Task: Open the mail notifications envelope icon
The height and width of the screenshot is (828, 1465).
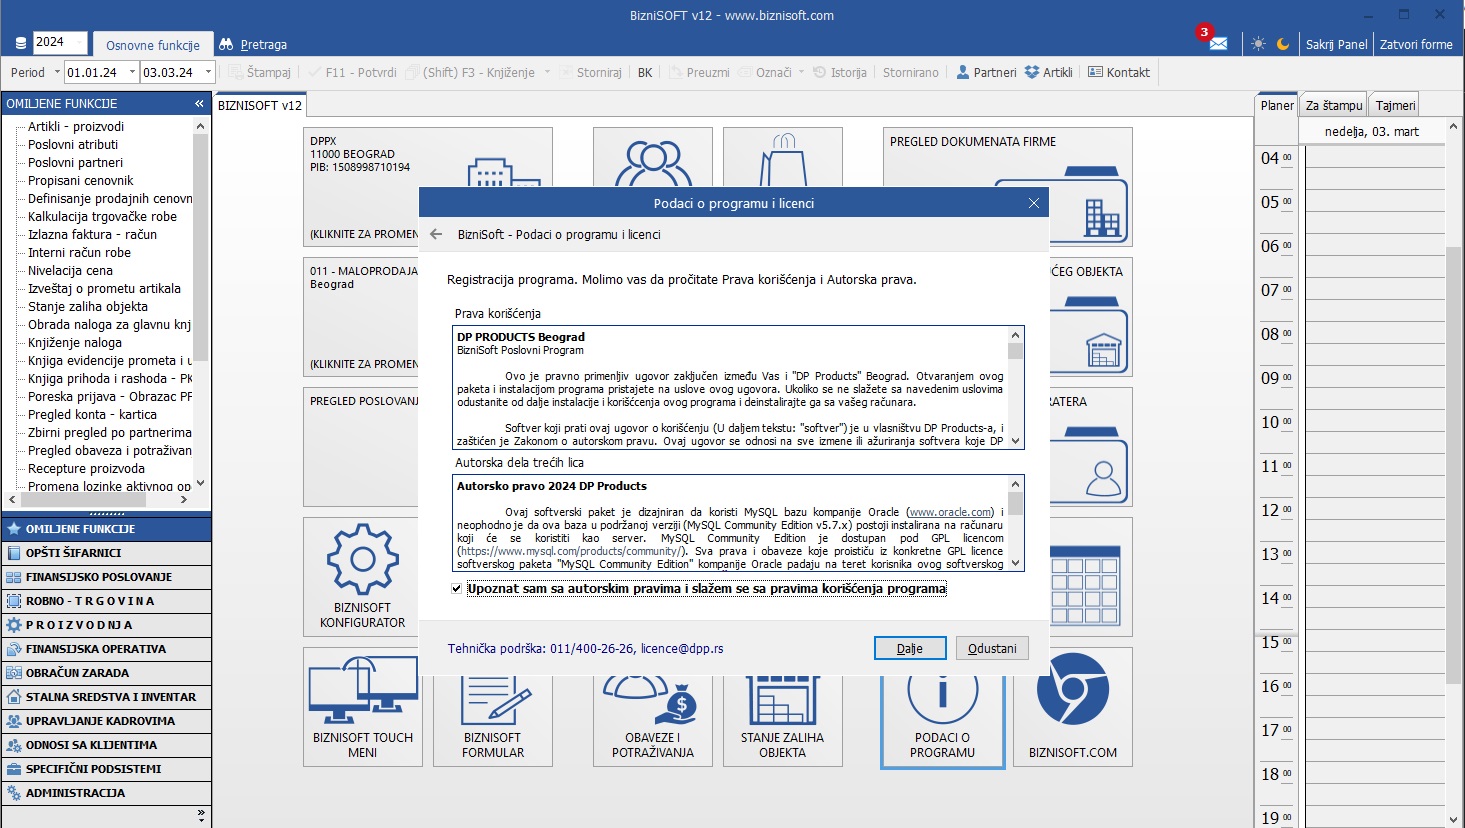Action: click(x=1217, y=43)
